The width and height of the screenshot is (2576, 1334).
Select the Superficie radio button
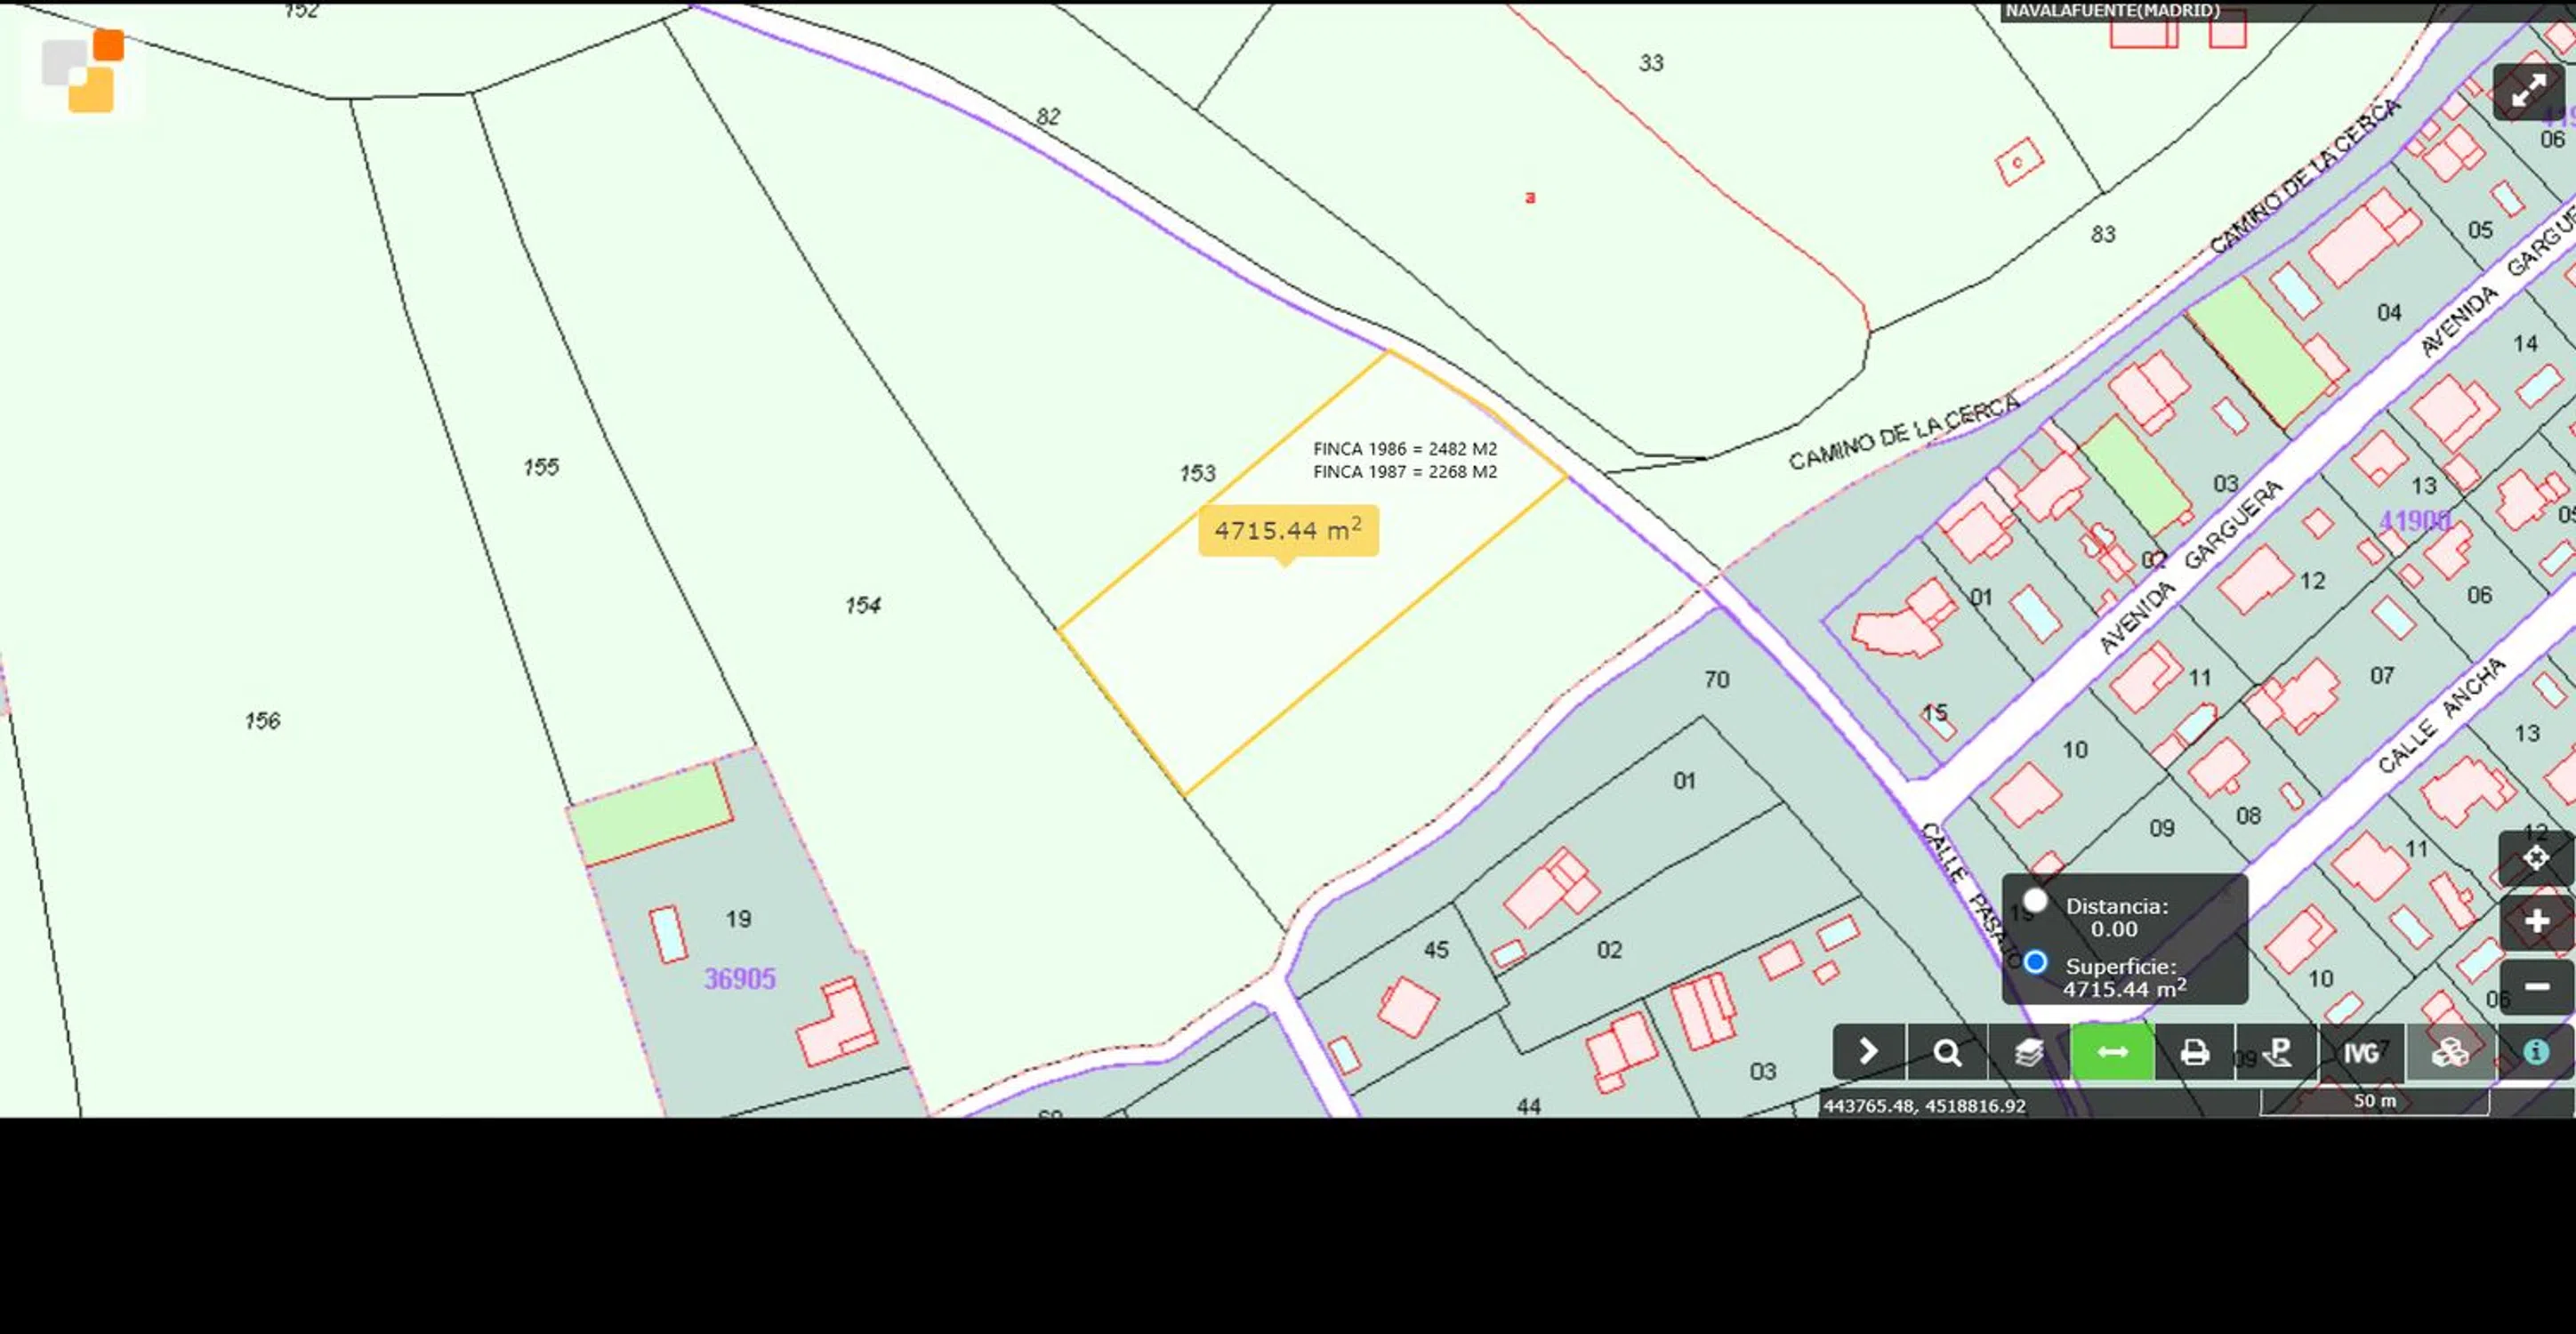click(2035, 963)
